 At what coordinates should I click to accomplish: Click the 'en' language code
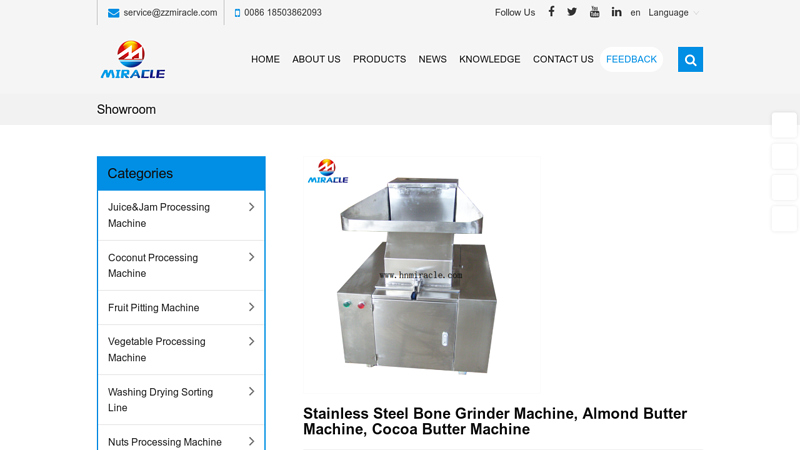635,13
